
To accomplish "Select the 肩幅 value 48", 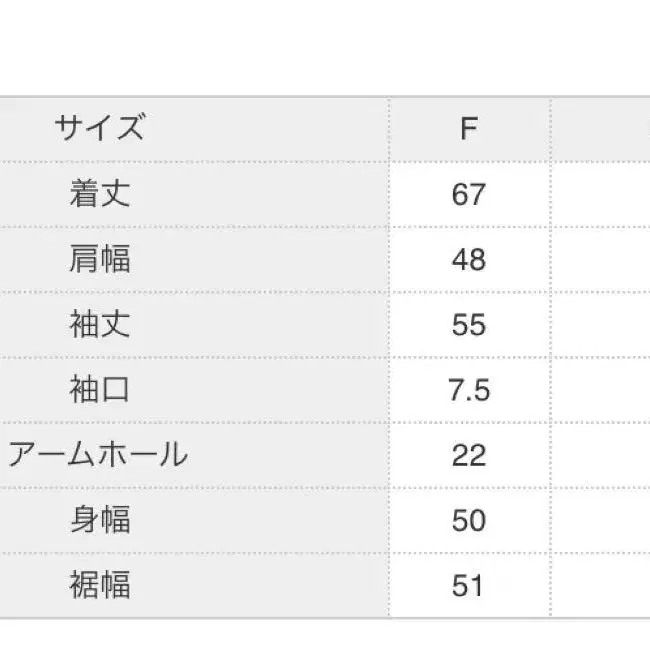I will pos(468,259).
